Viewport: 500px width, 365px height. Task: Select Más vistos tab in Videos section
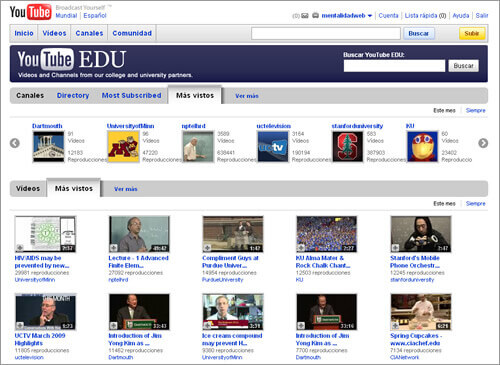pos(74,188)
